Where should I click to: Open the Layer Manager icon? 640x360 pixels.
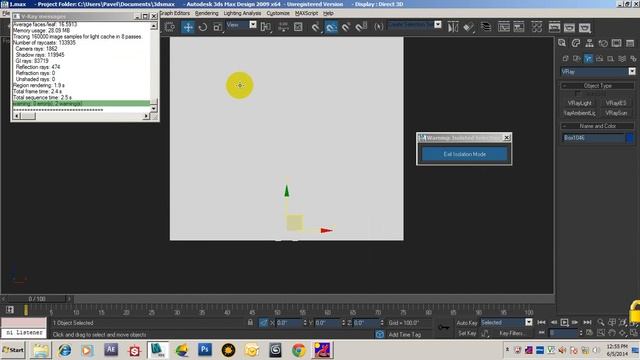486,27
